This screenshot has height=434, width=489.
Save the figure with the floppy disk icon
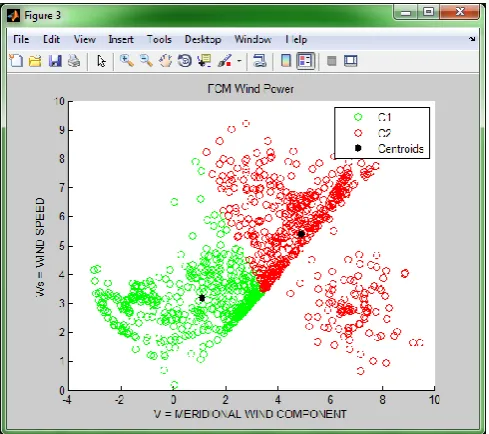pos(55,61)
